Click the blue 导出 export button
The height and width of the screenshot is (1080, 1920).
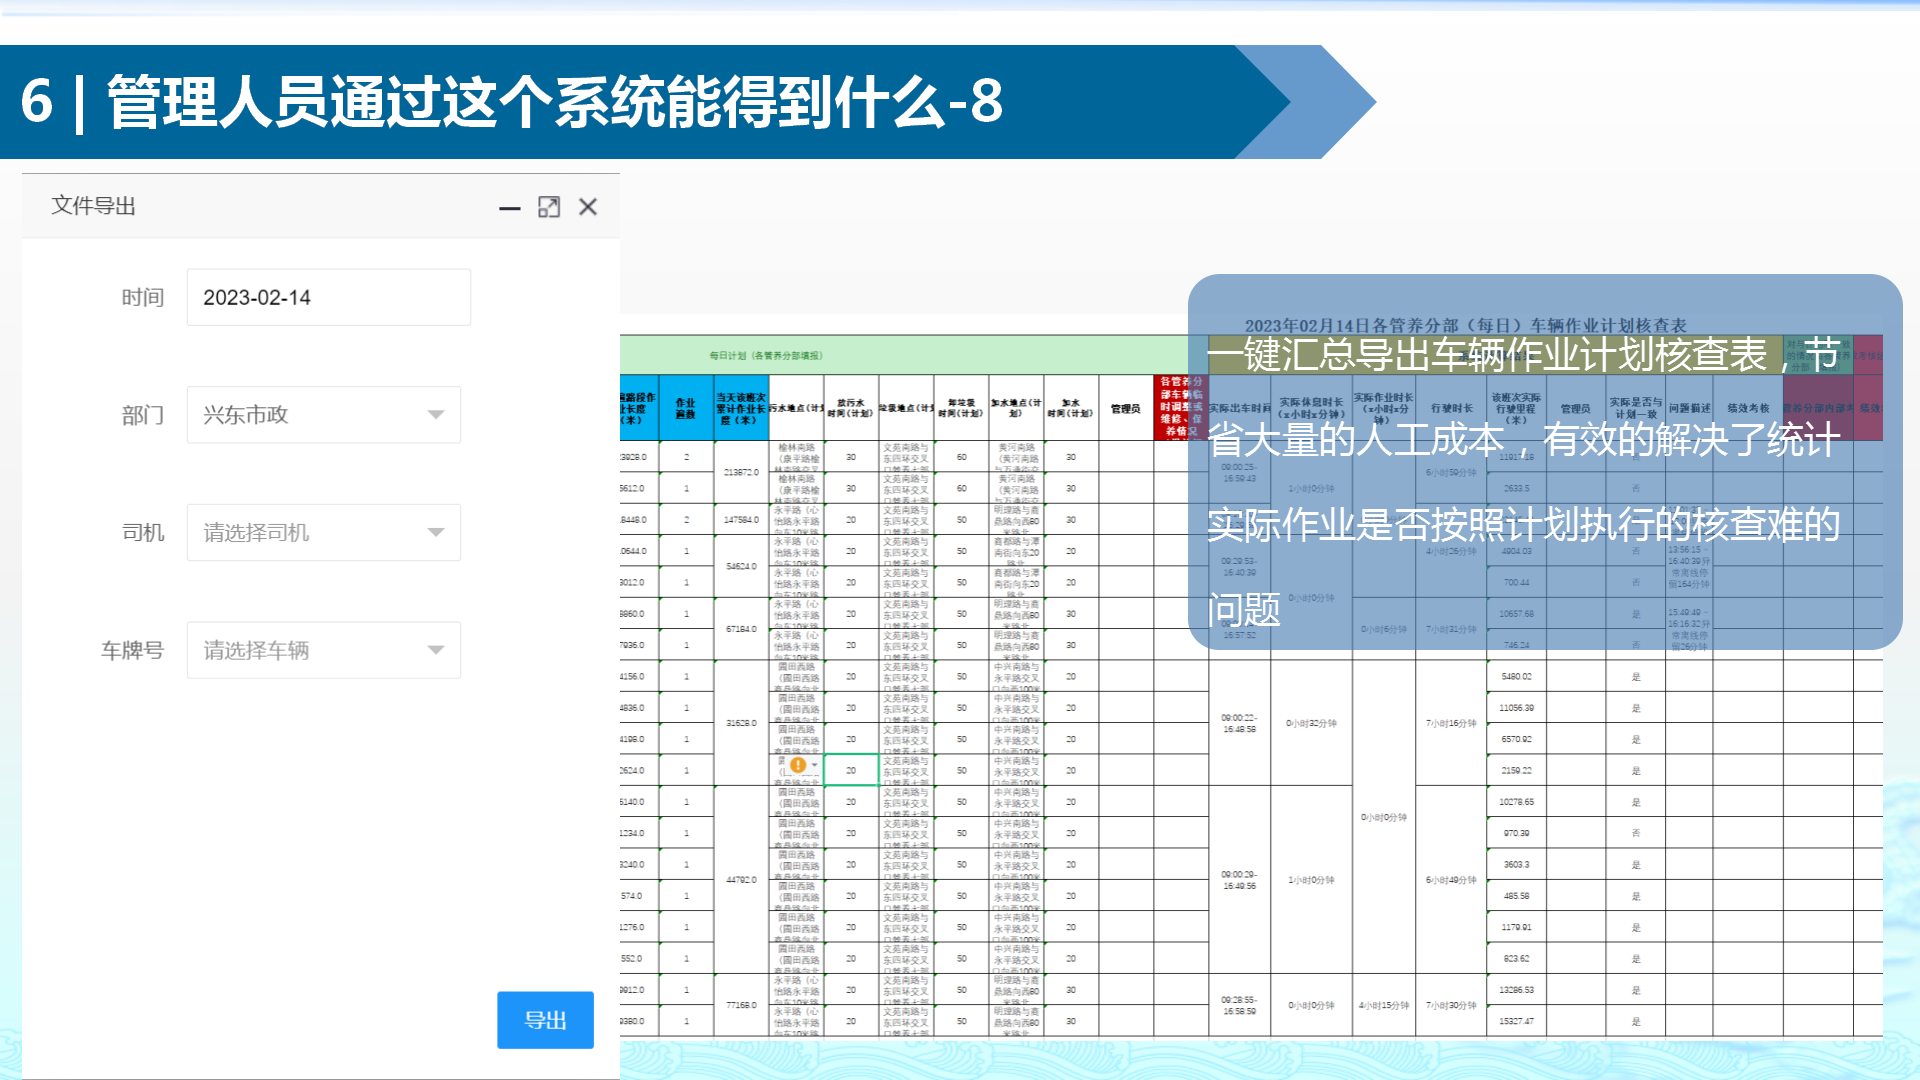[x=545, y=1020]
